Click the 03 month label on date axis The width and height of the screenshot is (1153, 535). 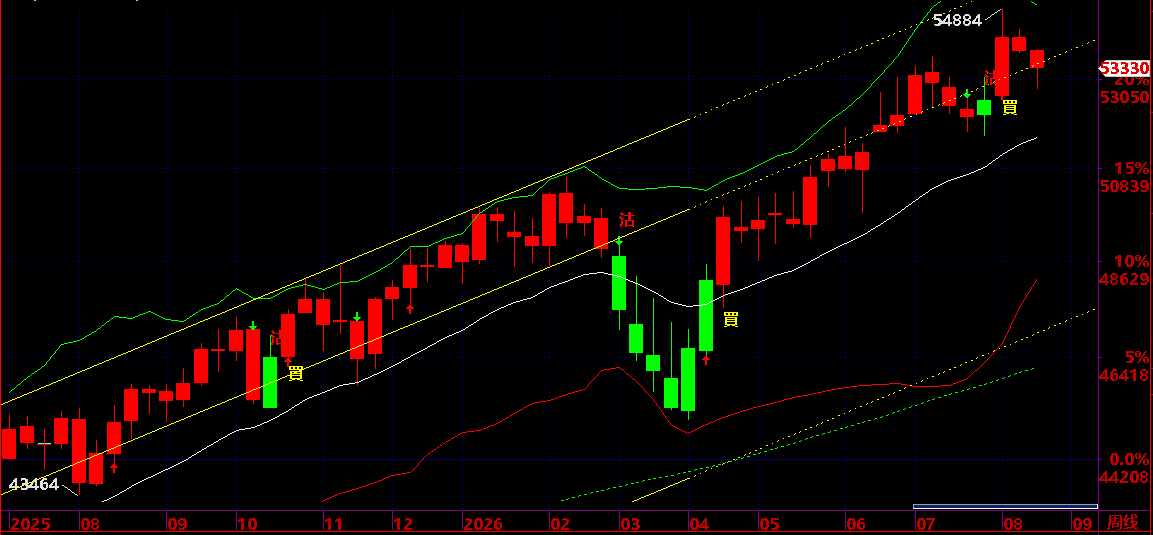[631, 525]
